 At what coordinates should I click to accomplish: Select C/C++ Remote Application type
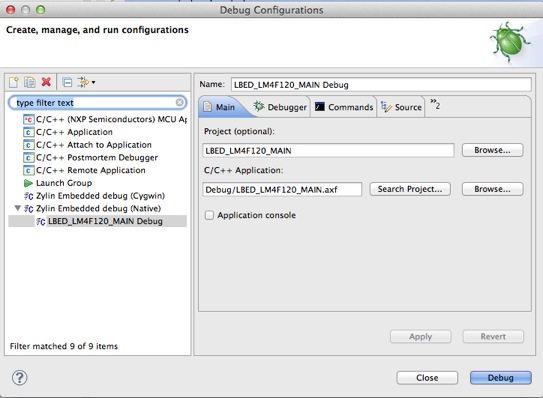pyautogui.click(x=91, y=170)
